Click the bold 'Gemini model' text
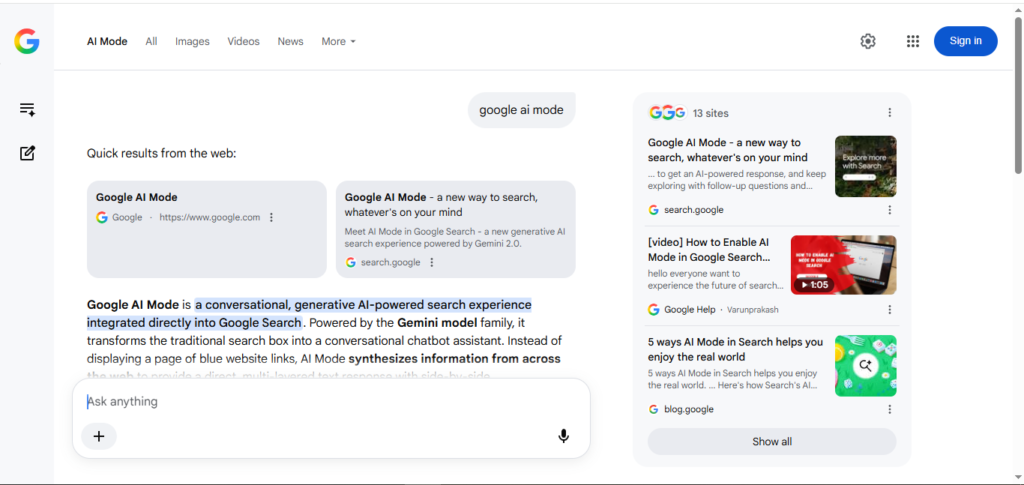Screen dimensions: 1024x485 (437, 322)
